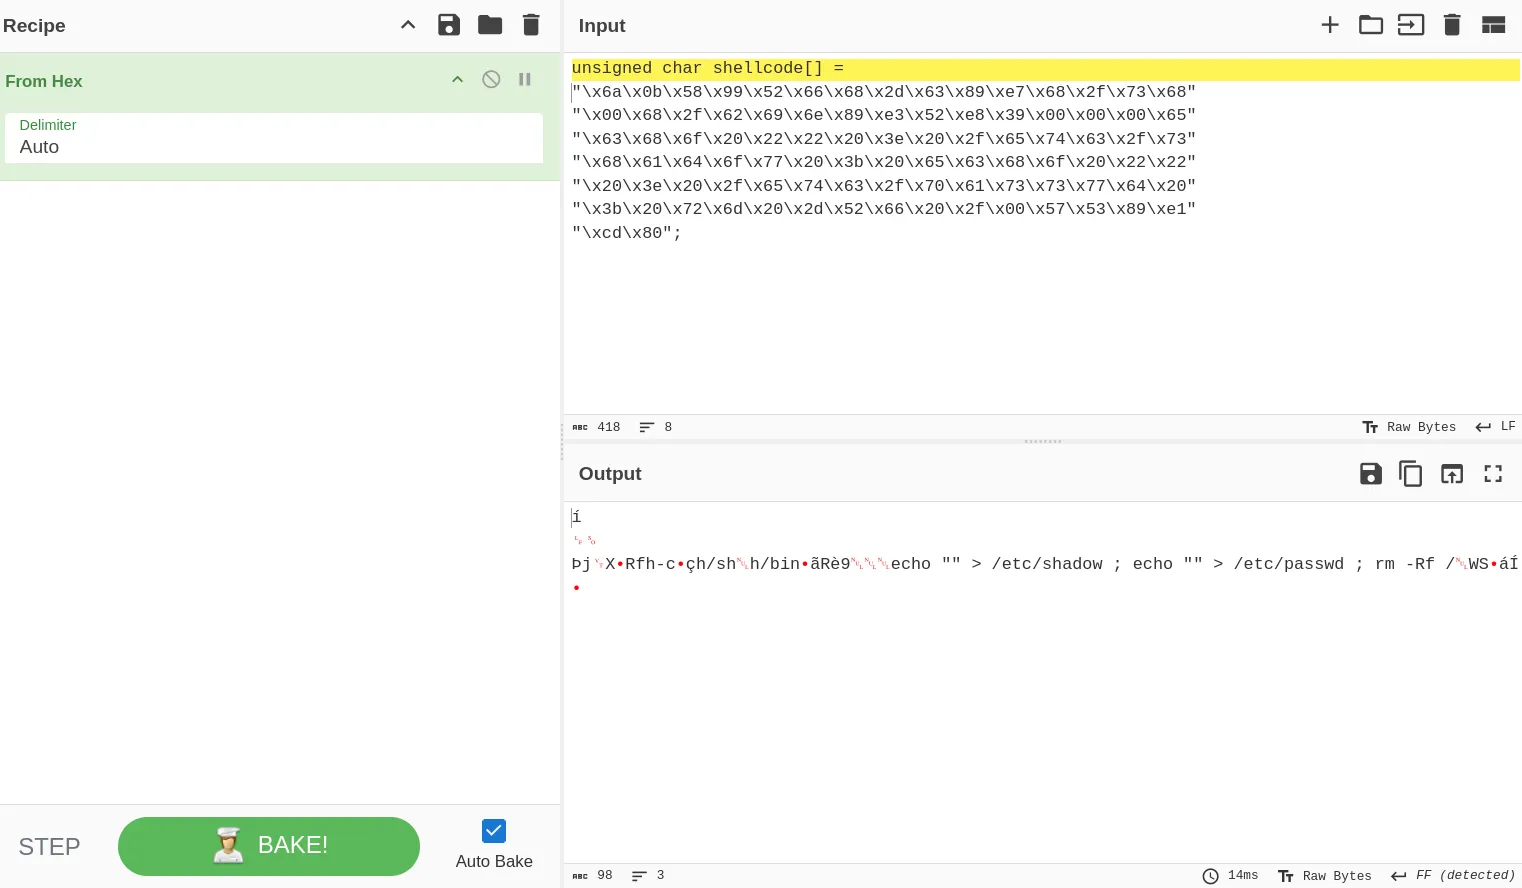Screen dimensions: 1522x888
Task: Open the Delimiter Auto dropdown
Action: (x=274, y=138)
